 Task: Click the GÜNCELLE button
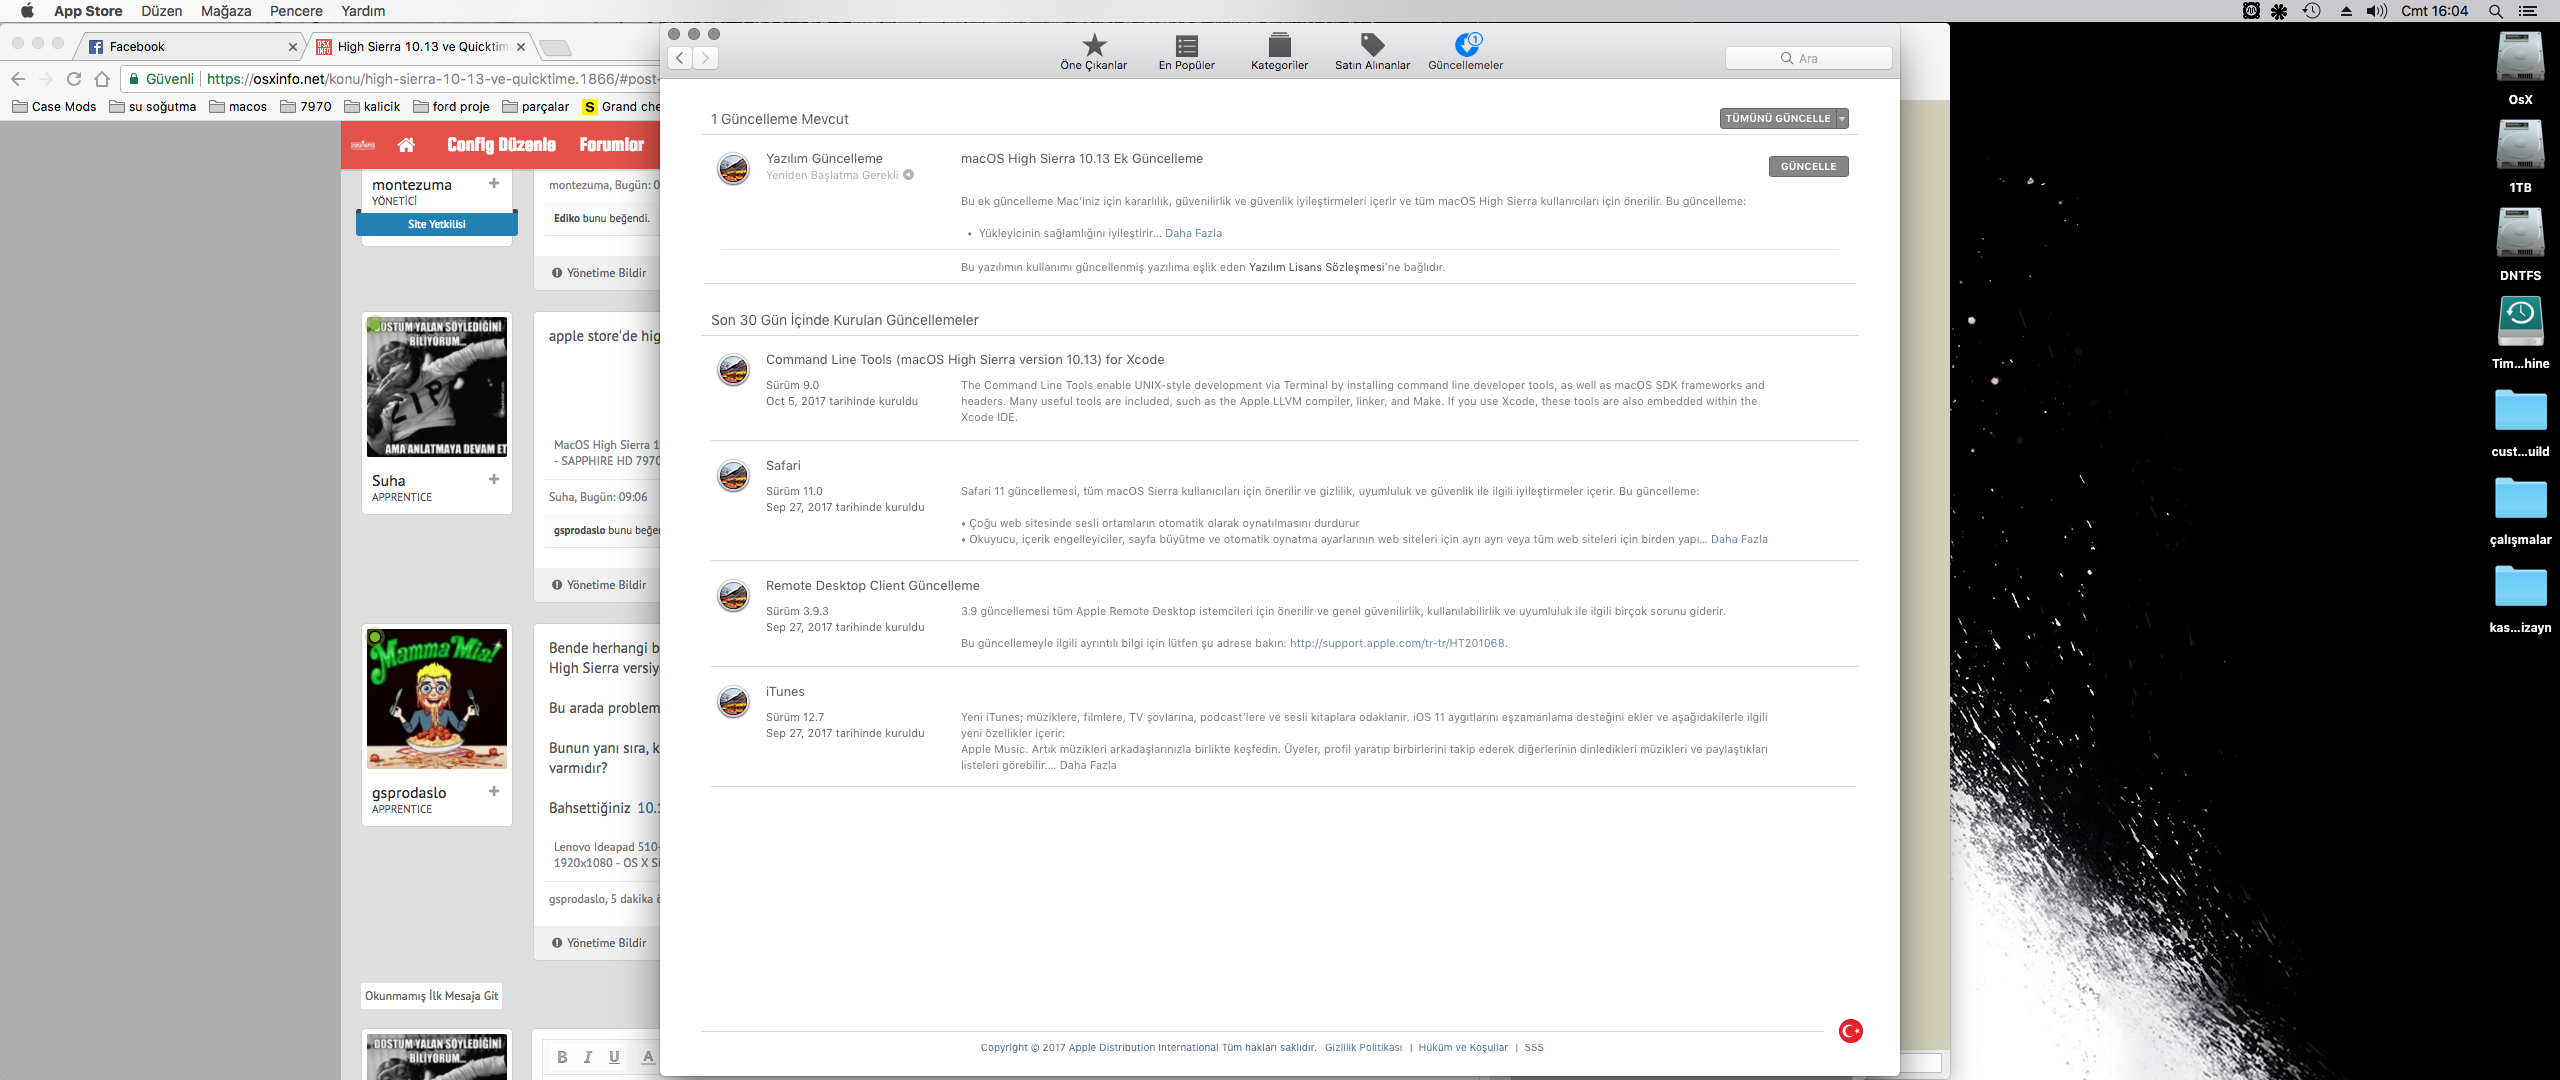tap(1808, 167)
